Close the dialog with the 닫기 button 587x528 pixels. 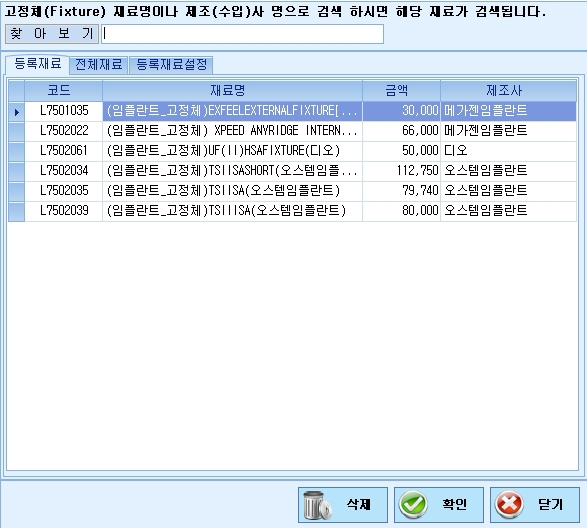click(x=535, y=505)
